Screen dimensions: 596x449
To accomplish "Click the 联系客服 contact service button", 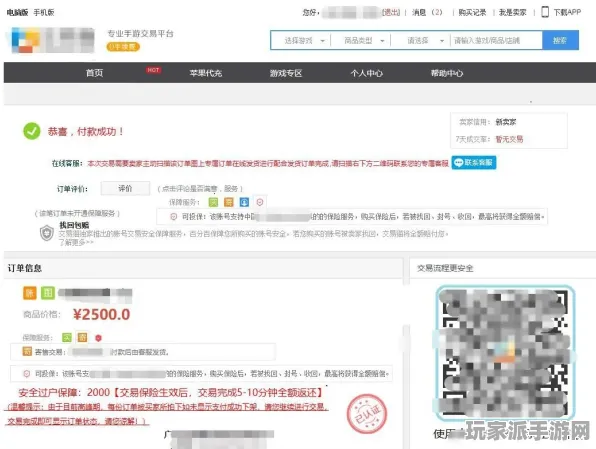I will 474,163.
